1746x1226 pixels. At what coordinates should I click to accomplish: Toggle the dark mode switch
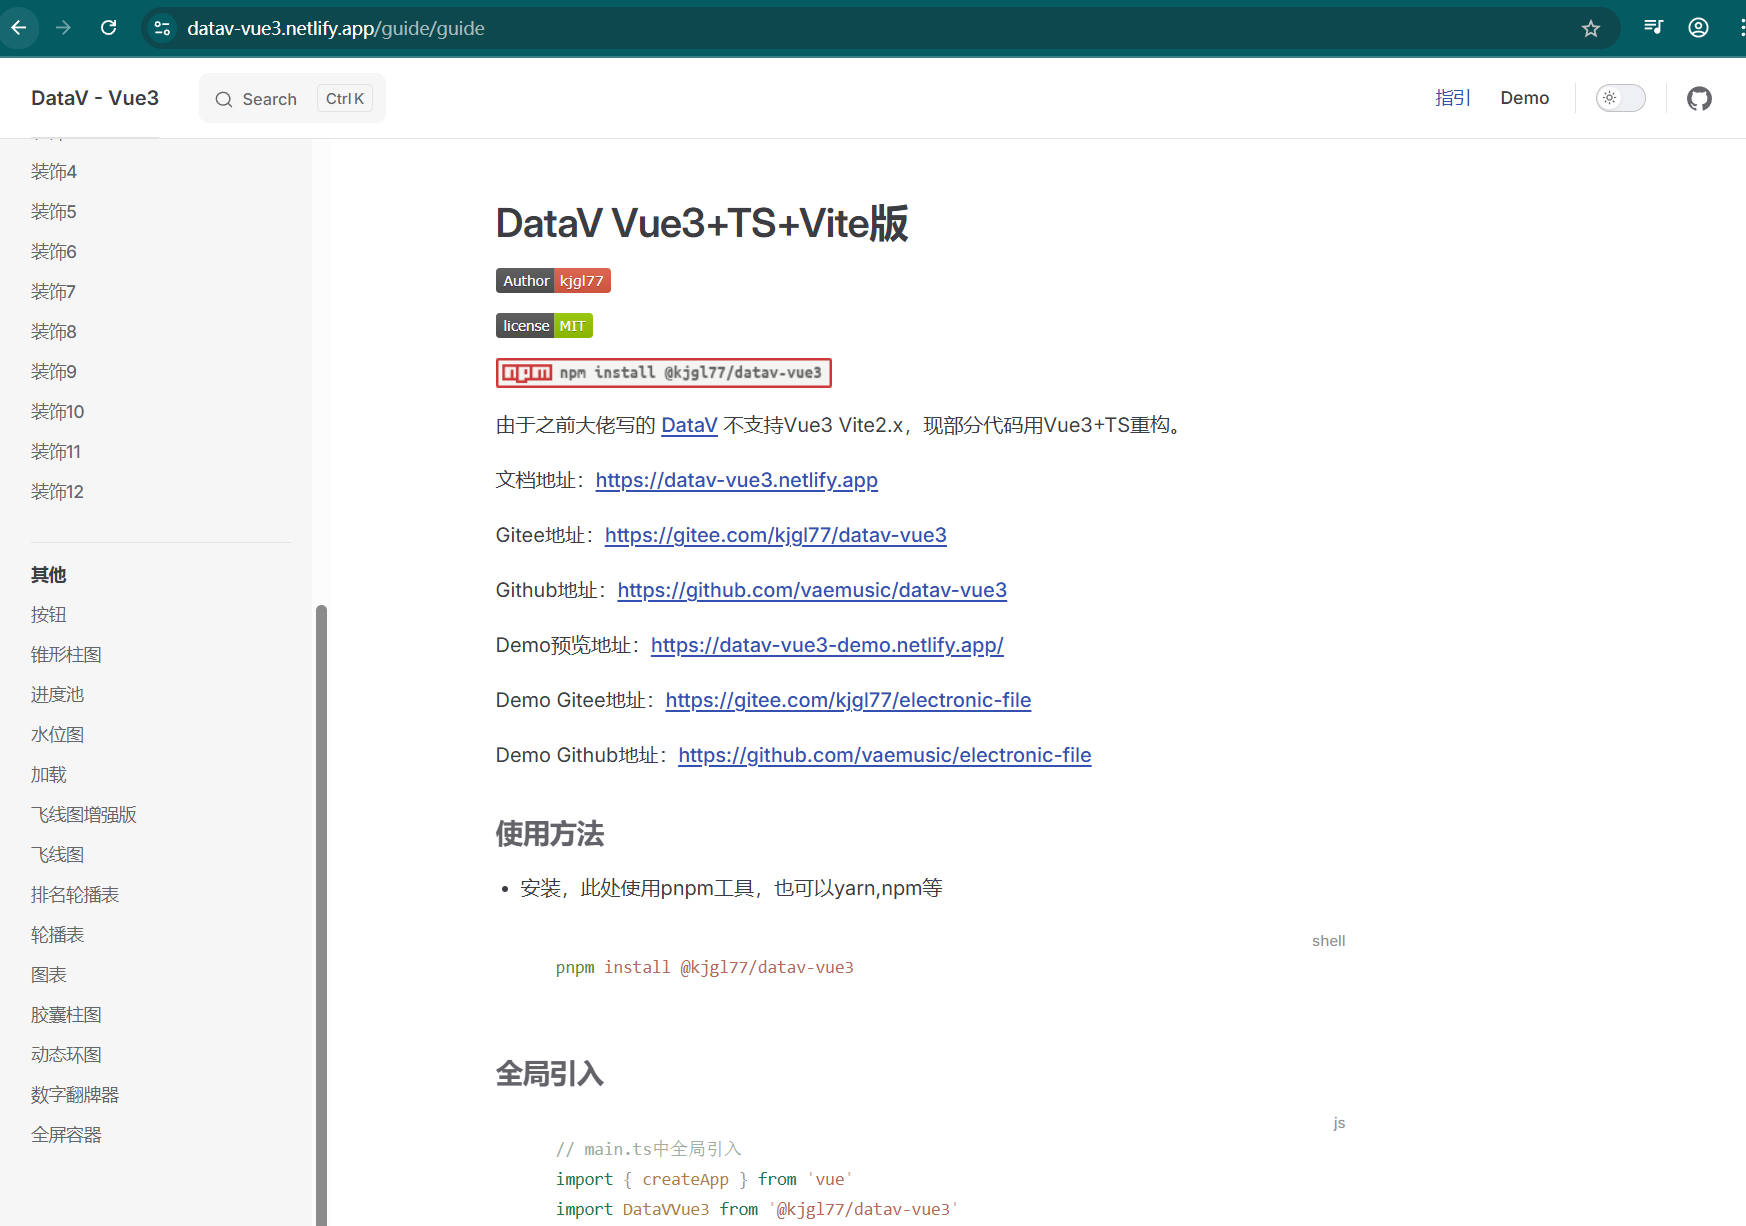[1620, 98]
